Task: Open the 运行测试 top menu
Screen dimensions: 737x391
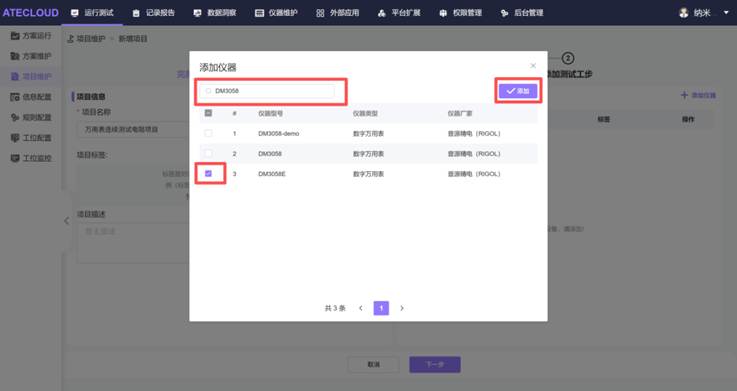Action: [x=92, y=13]
